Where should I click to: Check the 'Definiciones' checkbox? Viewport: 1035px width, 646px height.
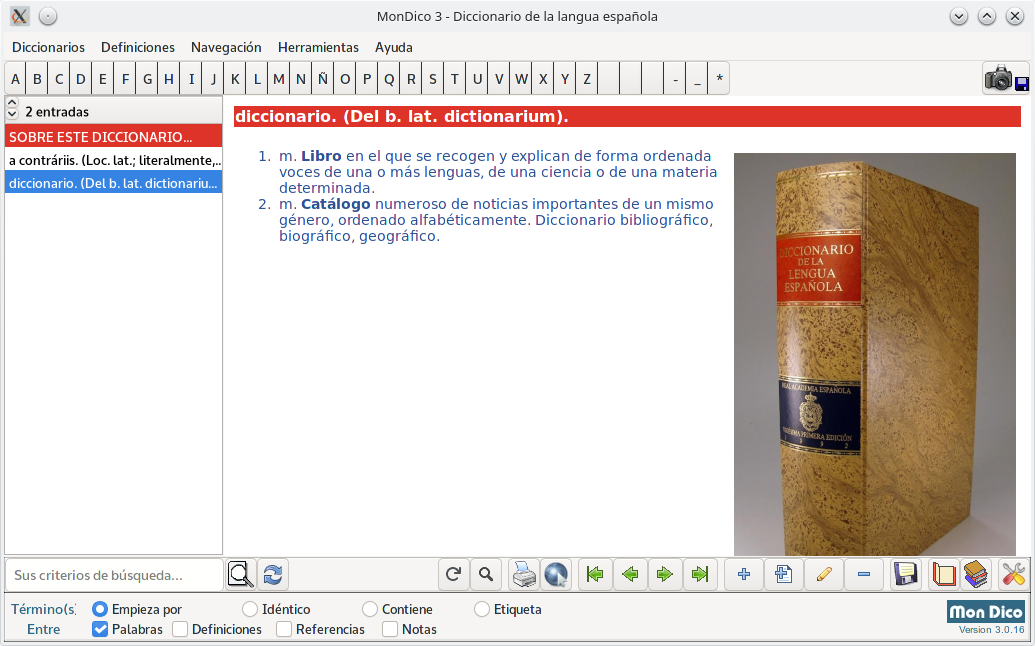click(180, 630)
